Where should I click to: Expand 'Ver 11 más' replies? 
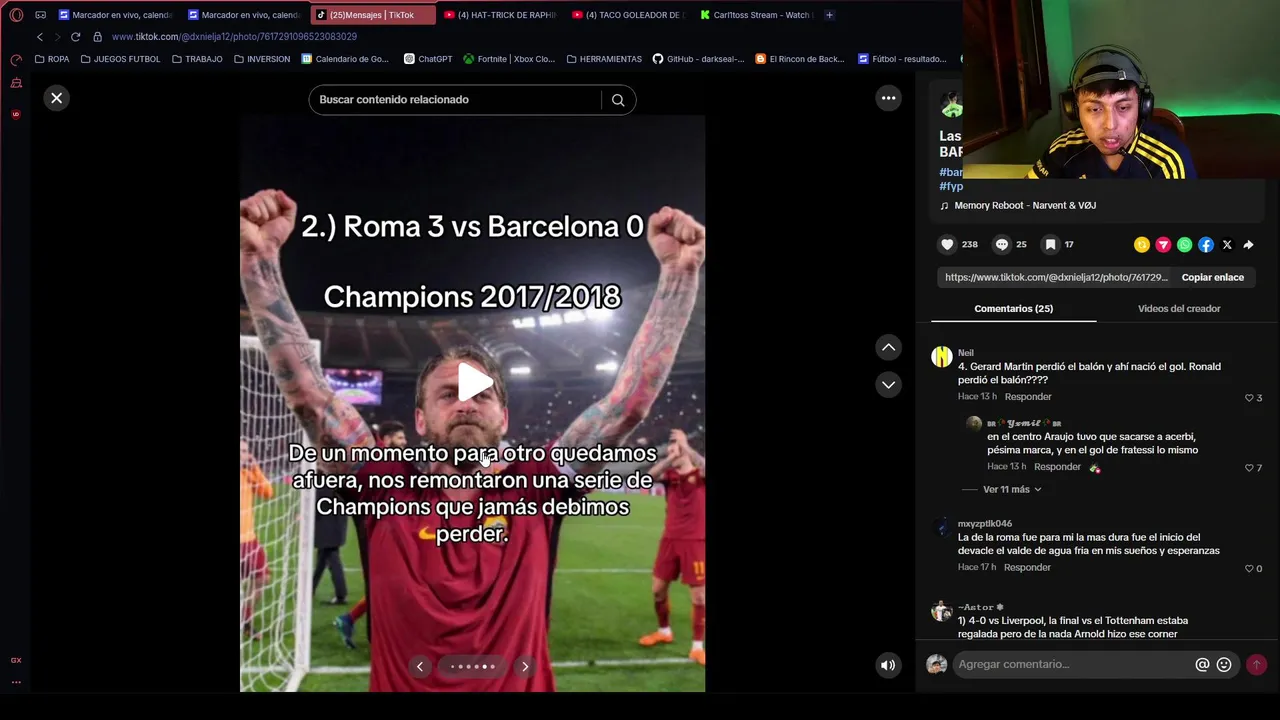1012,489
